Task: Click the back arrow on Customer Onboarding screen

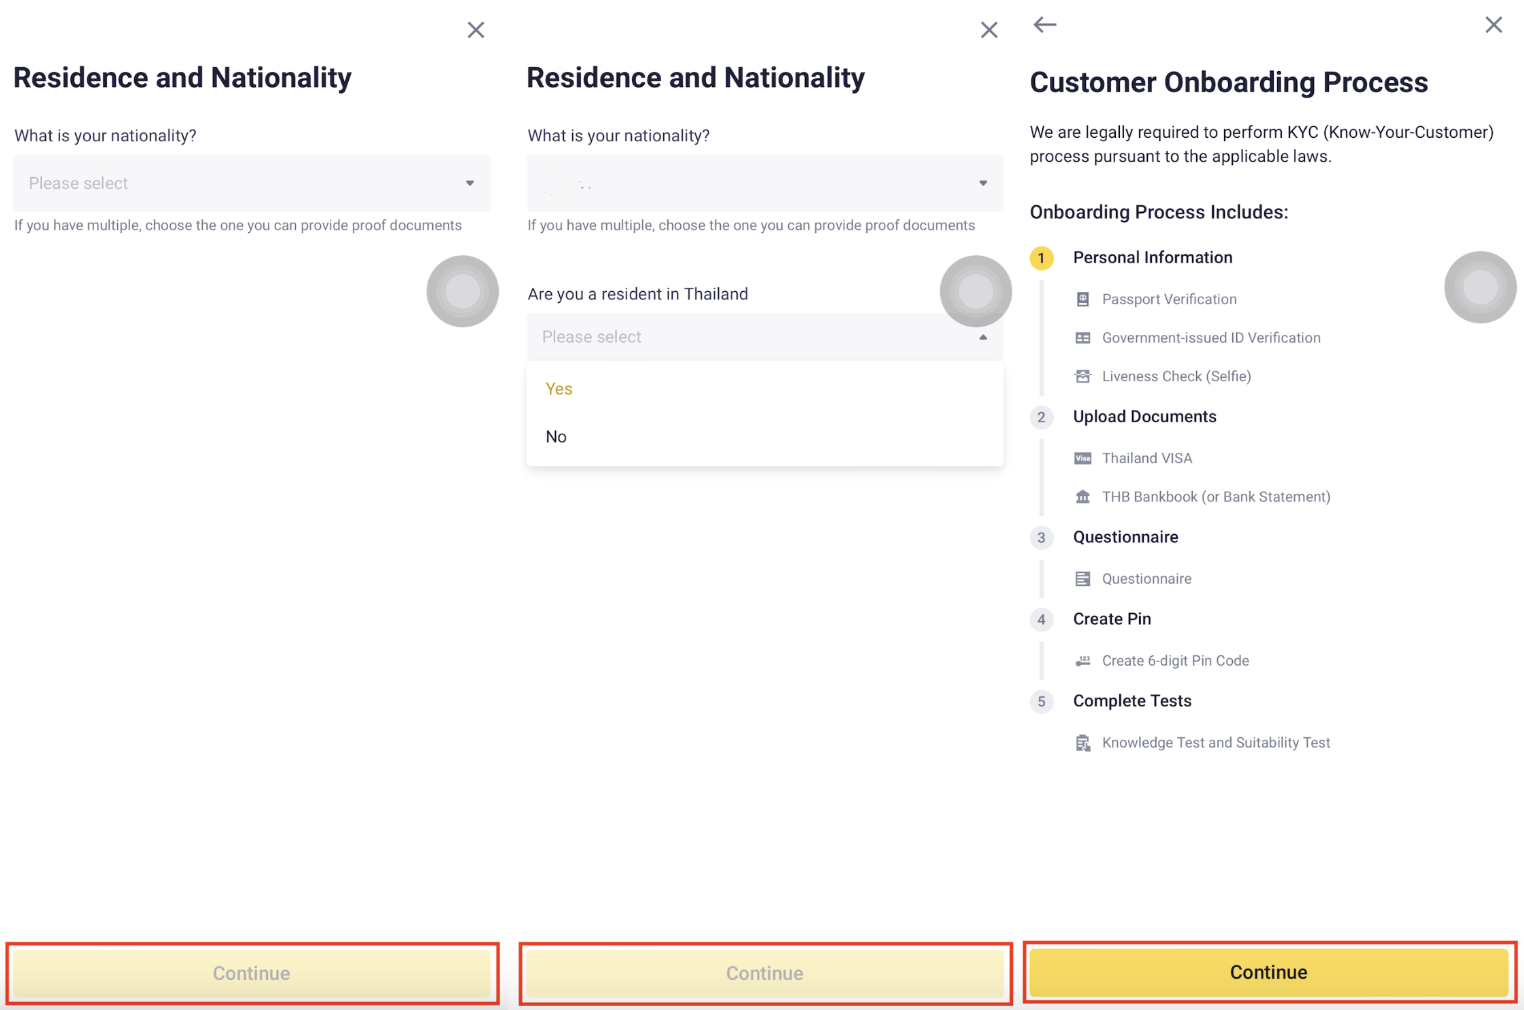Action: coord(1045,25)
